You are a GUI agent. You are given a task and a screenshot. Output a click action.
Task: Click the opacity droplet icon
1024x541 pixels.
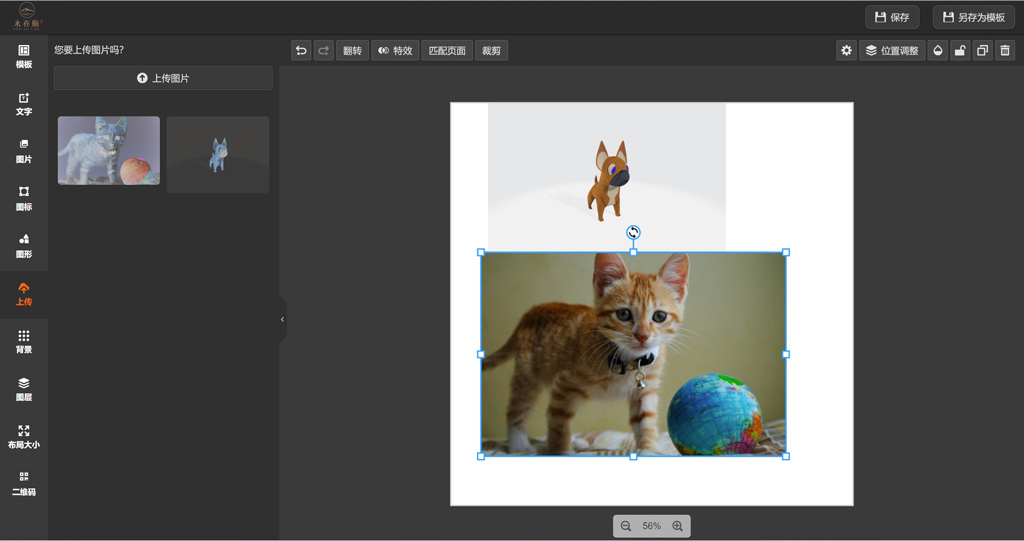click(938, 50)
